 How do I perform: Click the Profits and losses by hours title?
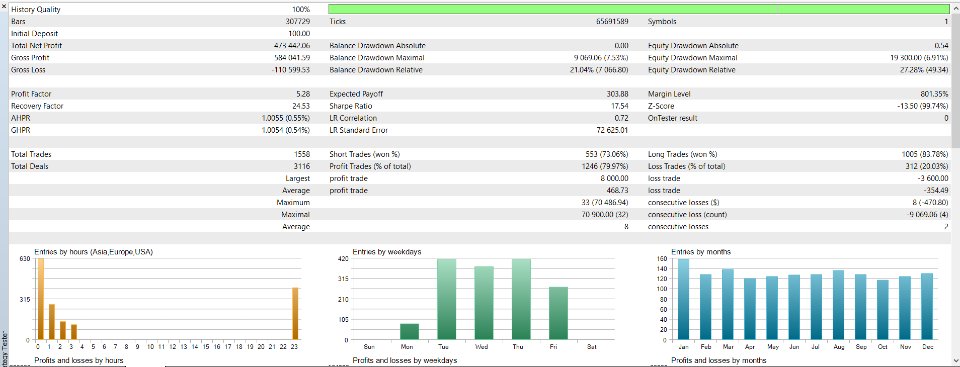point(79,360)
